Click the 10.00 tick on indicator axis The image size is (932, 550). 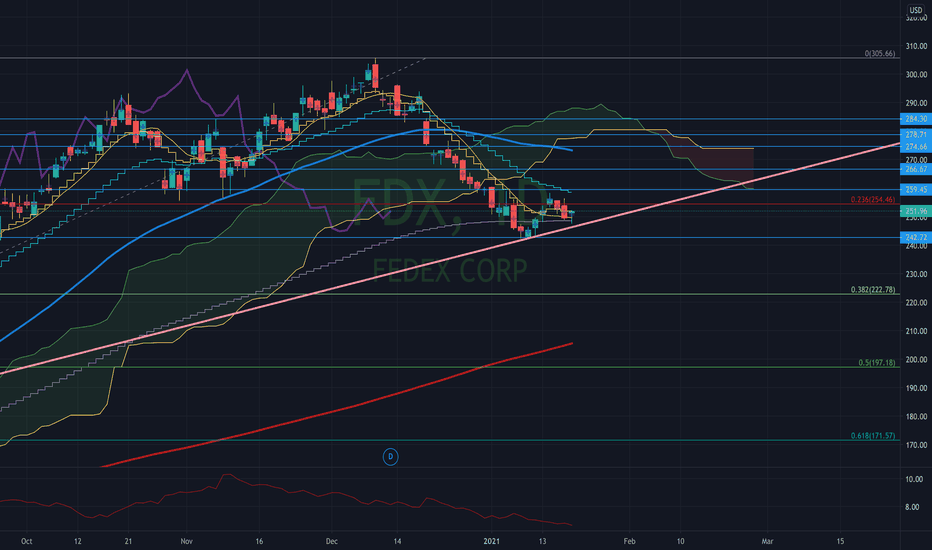click(x=915, y=479)
